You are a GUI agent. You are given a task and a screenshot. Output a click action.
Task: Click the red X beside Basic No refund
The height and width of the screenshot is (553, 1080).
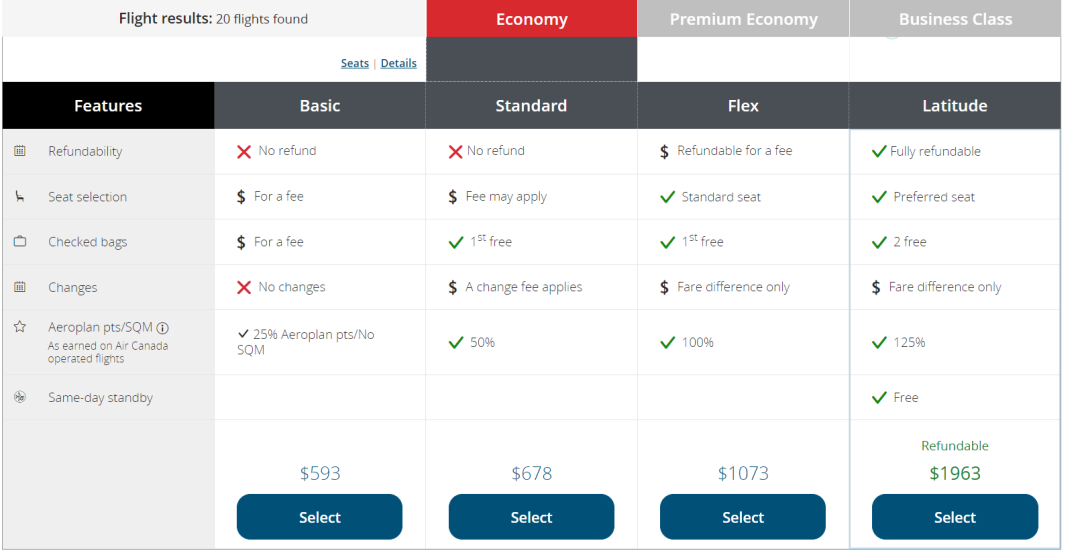[244, 152]
